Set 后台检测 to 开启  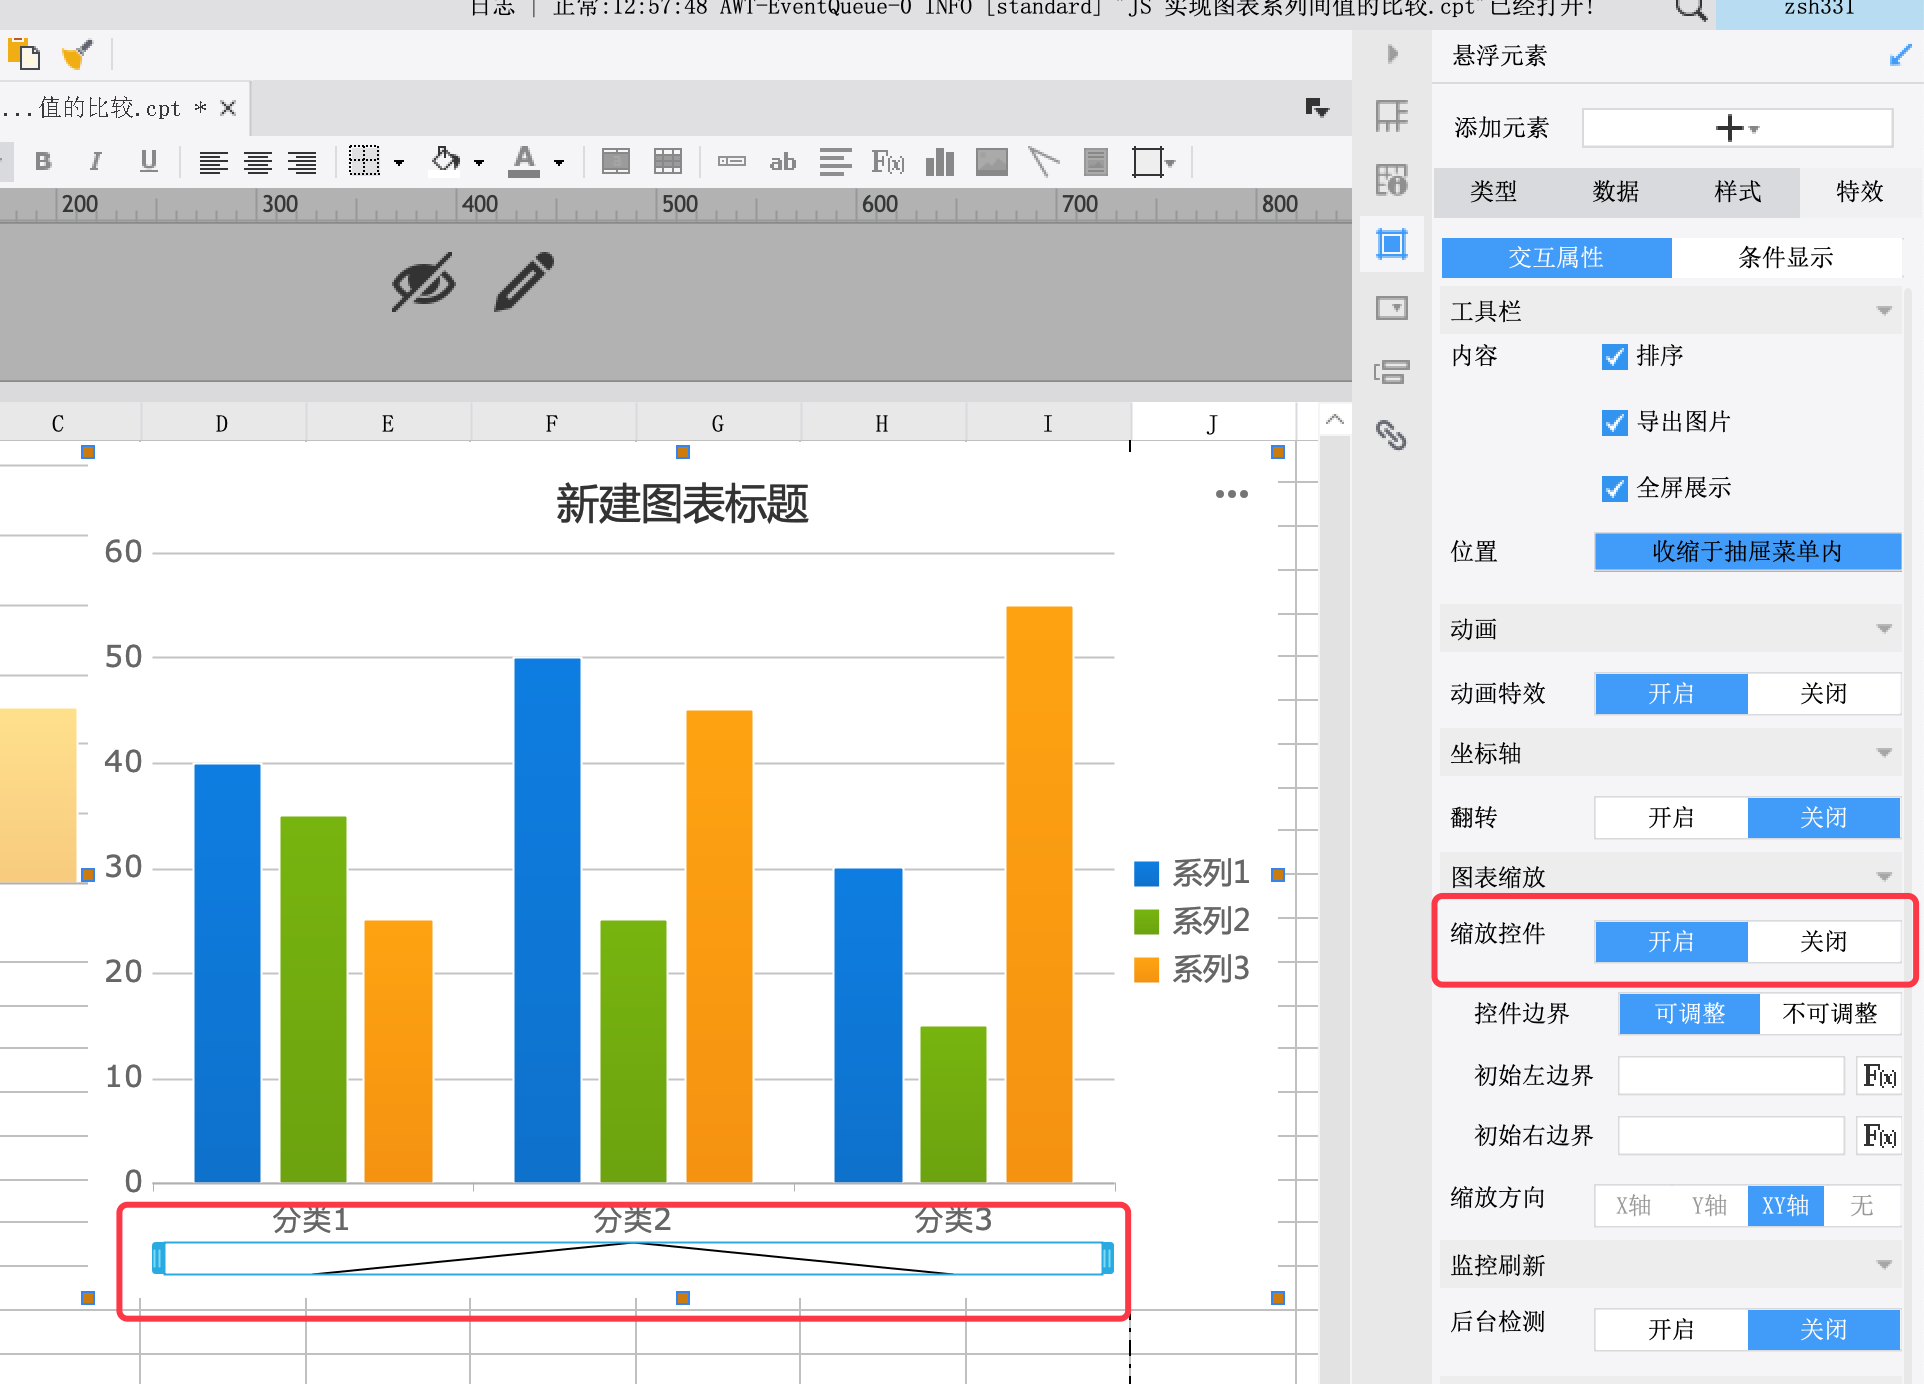click(x=1671, y=1329)
